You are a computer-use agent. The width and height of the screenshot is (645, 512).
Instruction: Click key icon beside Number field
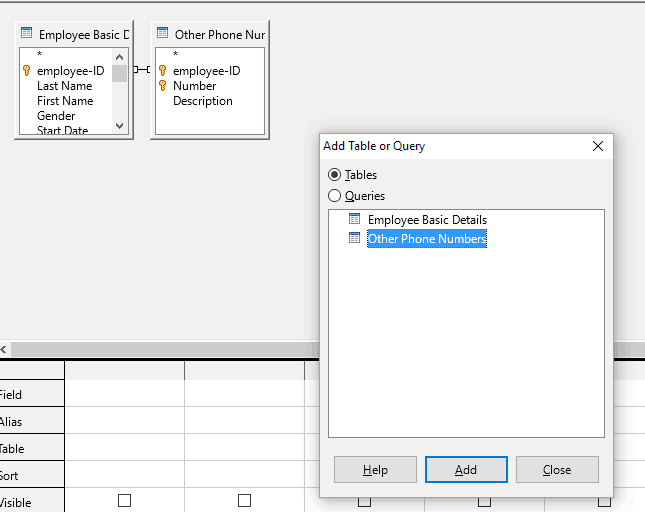click(162, 86)
